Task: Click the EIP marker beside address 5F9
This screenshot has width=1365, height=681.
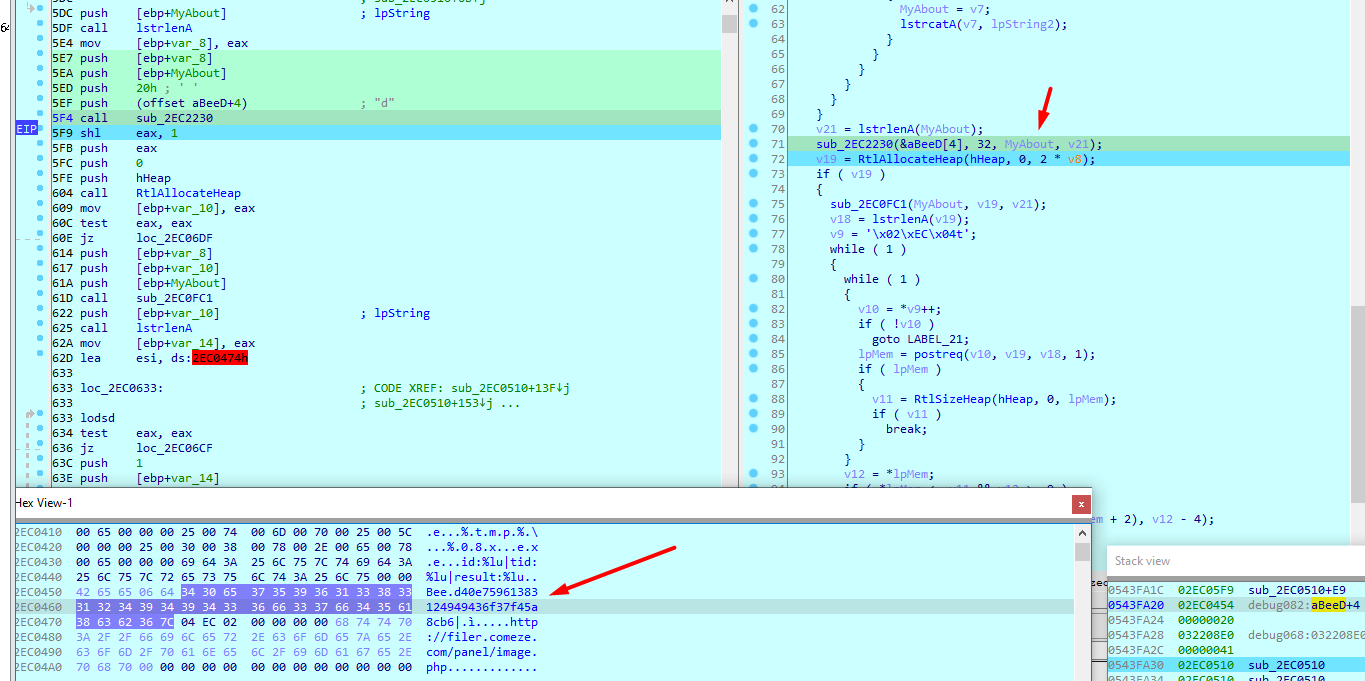Action: (26, 129)
